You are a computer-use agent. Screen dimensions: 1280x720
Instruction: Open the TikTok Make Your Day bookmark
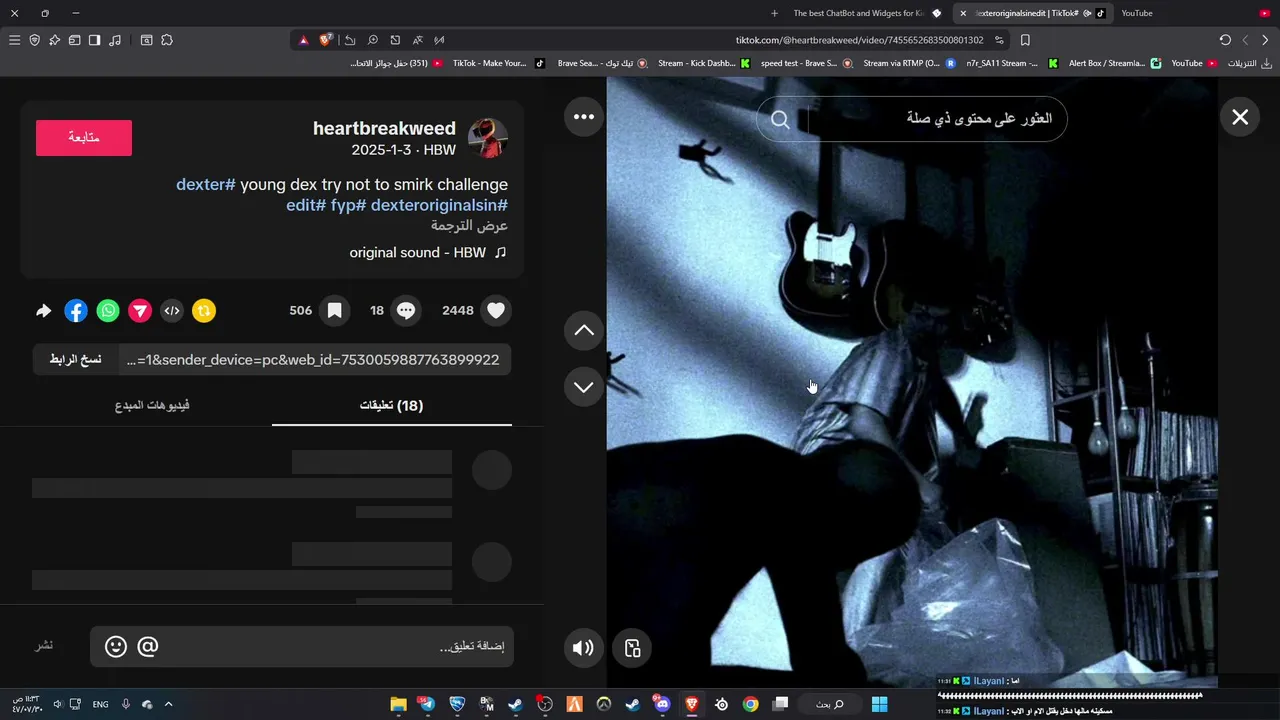tap(498, 63)
